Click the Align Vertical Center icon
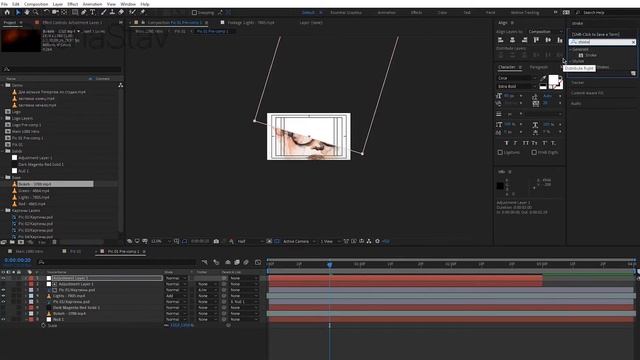 [x=548, y=40]
